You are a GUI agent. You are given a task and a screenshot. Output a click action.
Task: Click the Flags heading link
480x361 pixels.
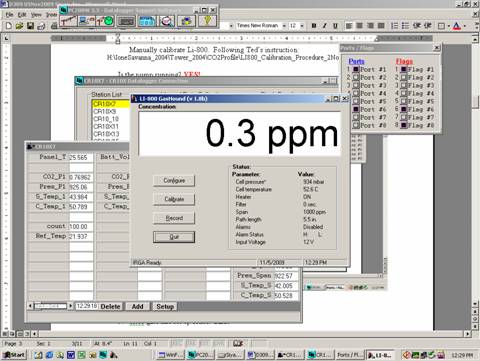click(x=404, y=61)
